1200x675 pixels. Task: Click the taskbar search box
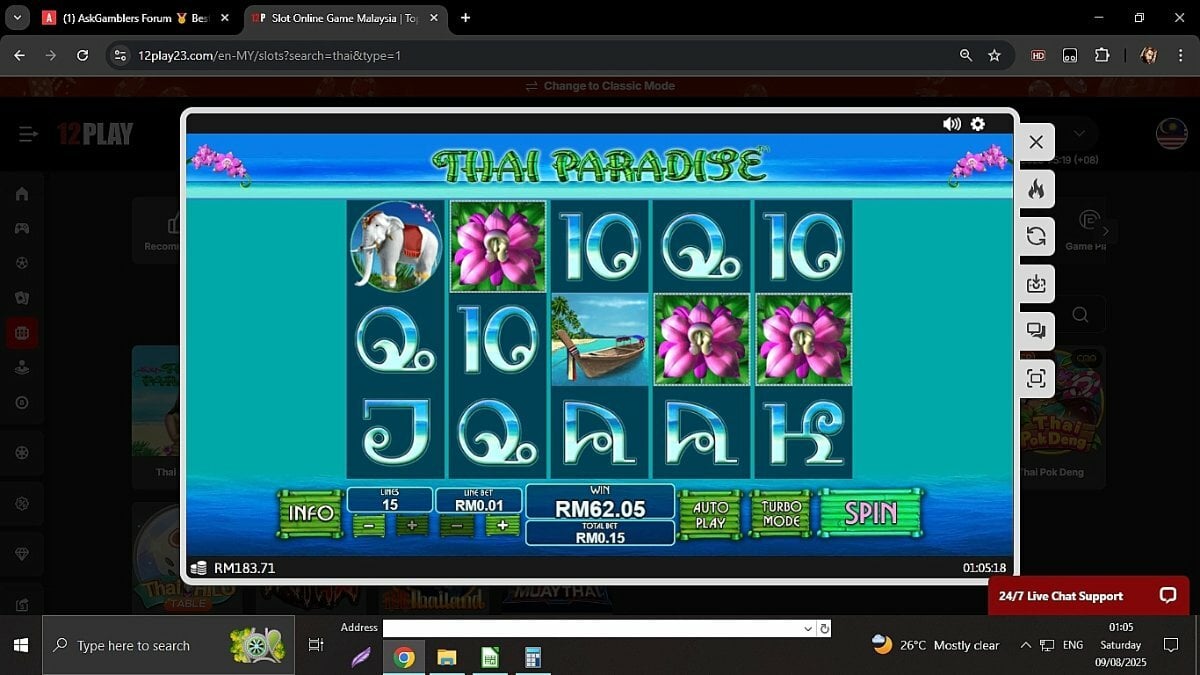coord(168,646)
